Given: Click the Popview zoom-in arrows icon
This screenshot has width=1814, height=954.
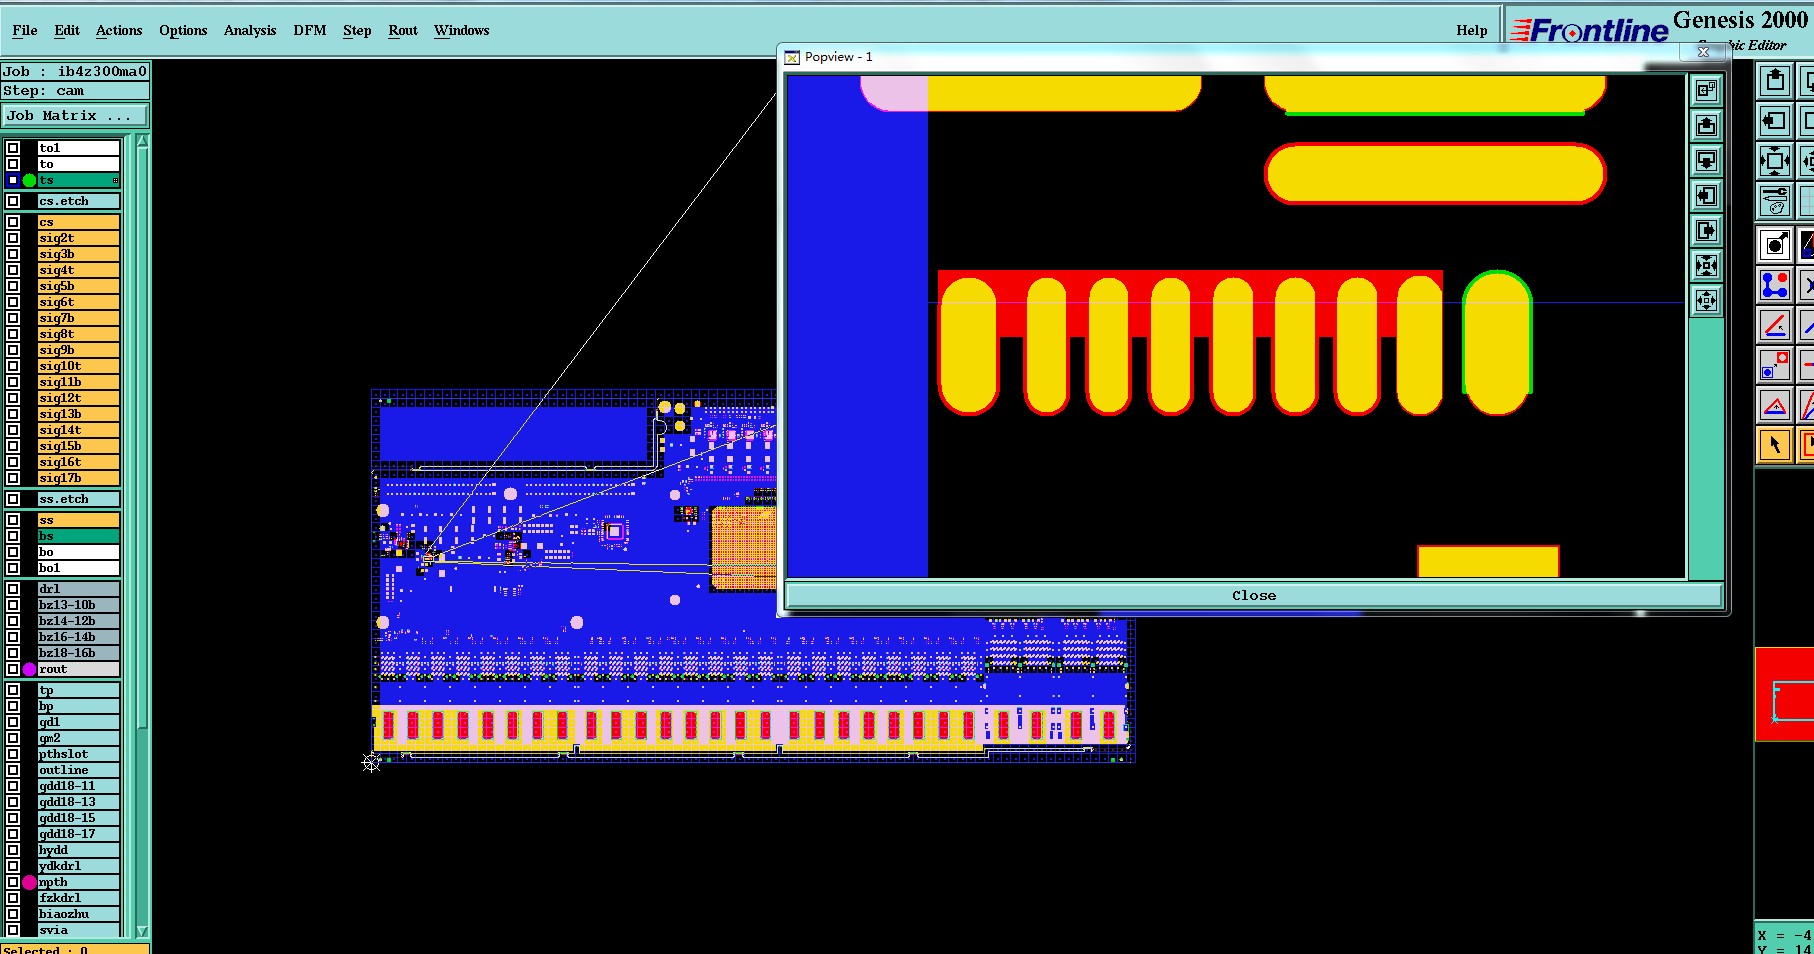Looking at the screenshot, I should pos(1706,265).
